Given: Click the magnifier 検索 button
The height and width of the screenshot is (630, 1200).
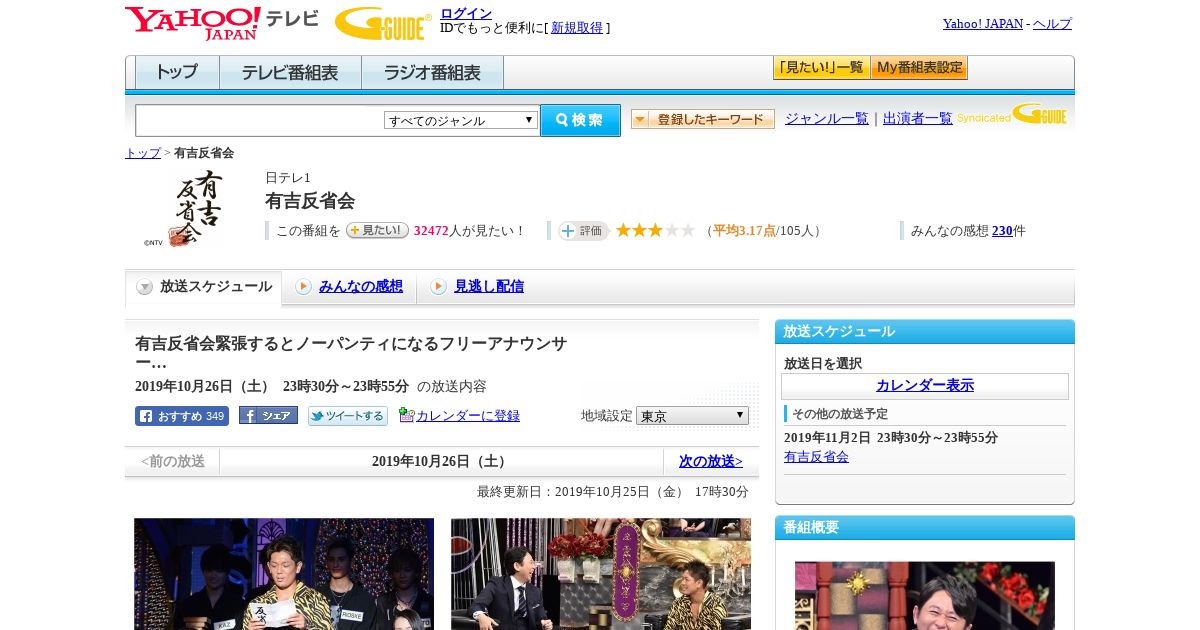Looking at the screenshot, I should click(580, 120).
